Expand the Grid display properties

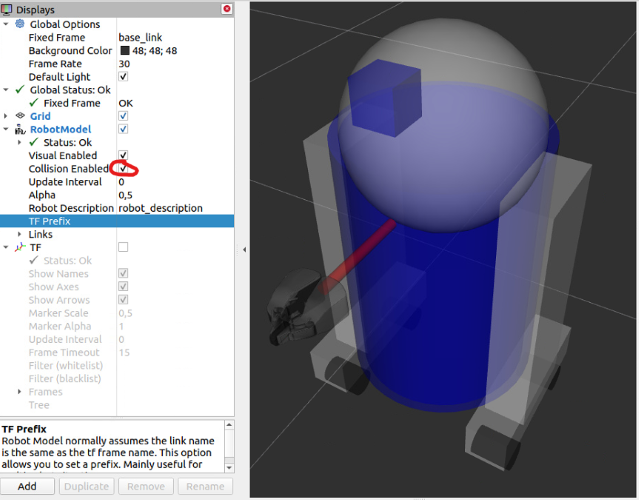(x=7, y=116)
